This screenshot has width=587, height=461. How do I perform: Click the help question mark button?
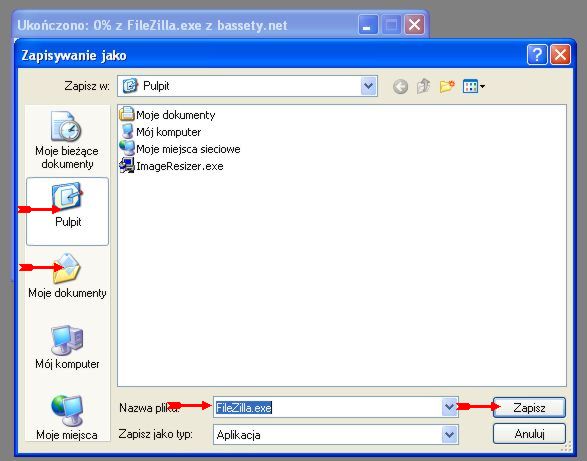click(537, 55)
